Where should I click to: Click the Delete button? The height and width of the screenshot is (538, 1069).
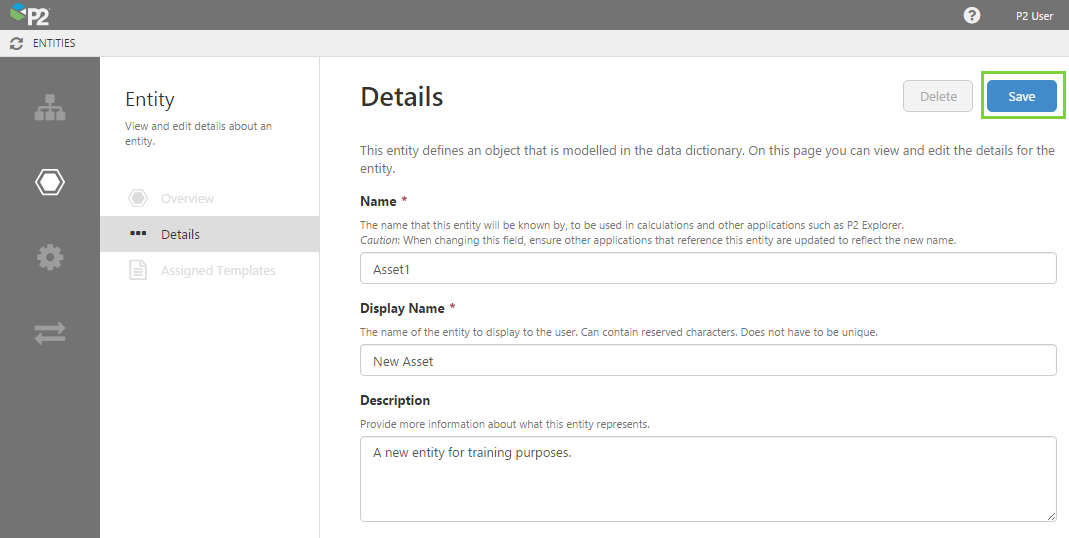click(937, 96)
